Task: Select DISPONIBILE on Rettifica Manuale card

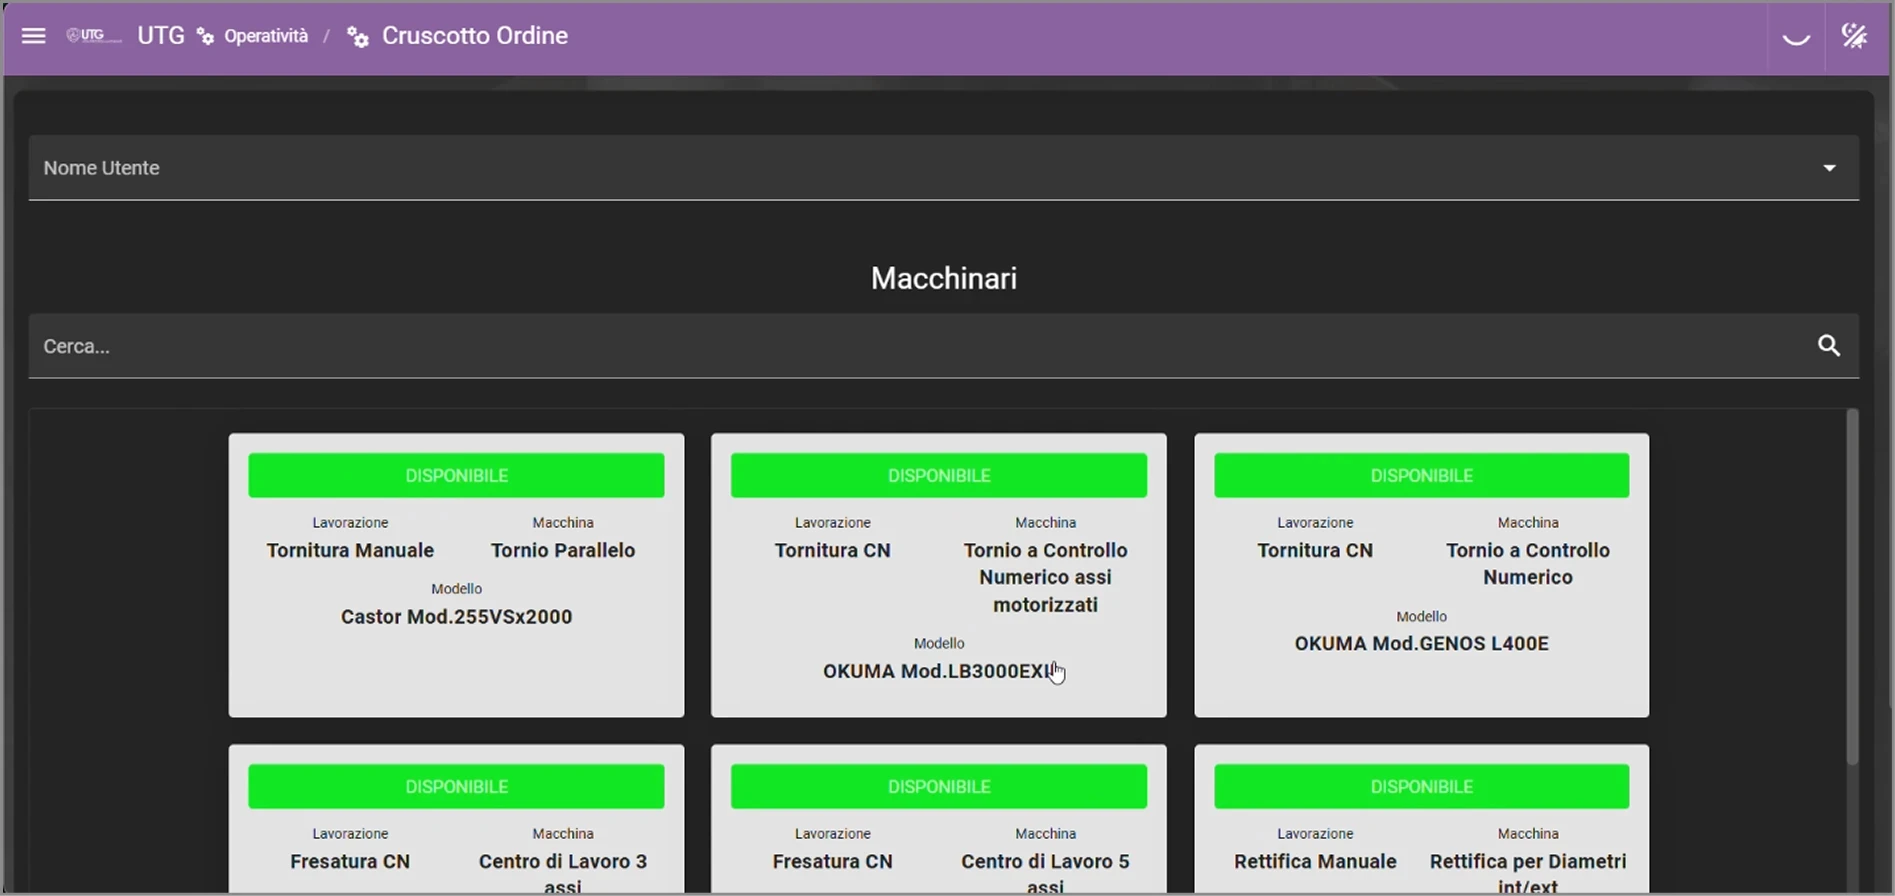Action: [x=1421, y=787]
